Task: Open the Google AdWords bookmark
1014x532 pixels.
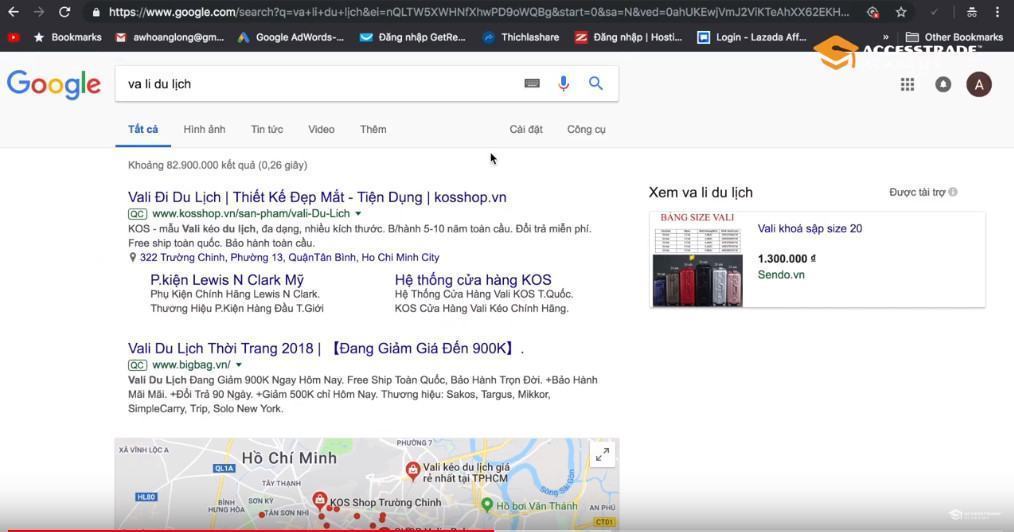Action: (x=290, y=37)
